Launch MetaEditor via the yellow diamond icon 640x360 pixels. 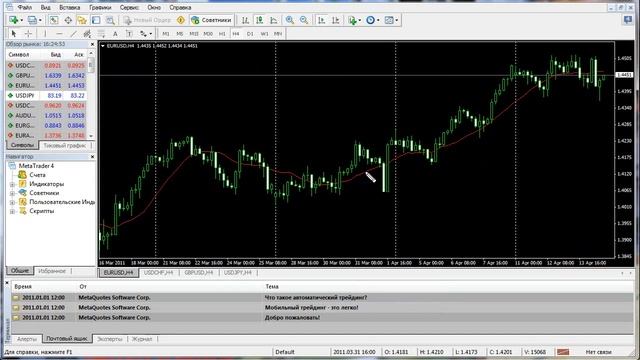click(x=181, y=20)
